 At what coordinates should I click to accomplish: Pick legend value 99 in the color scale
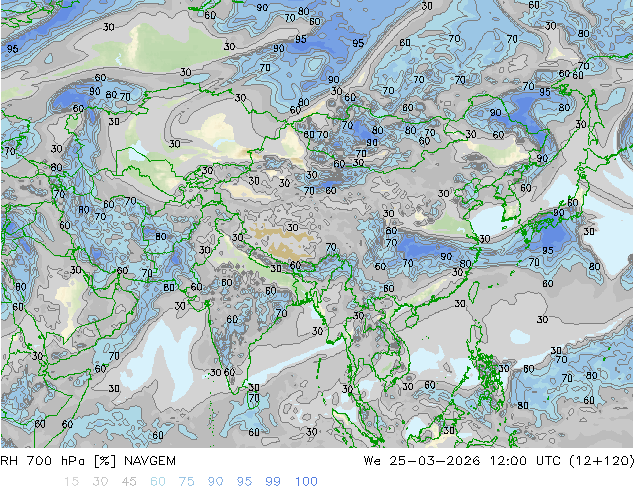click(x=273, y=482)
